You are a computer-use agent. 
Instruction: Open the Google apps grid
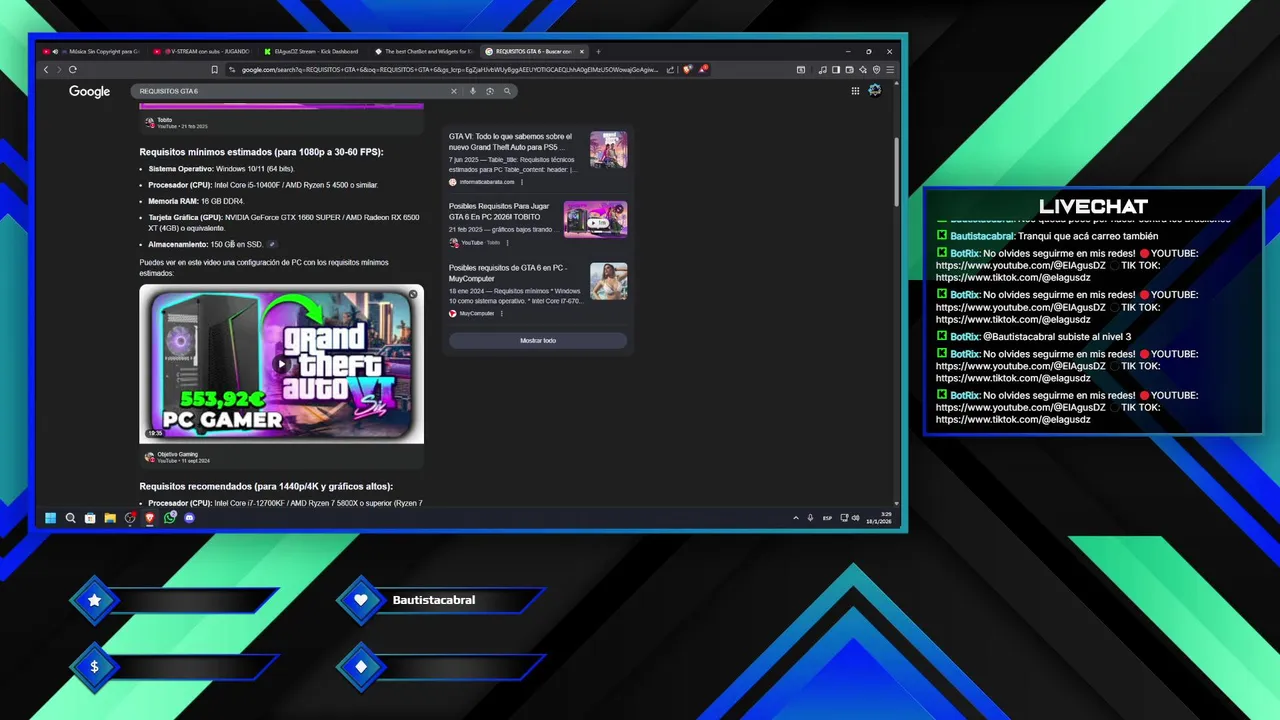[x=855, y=91]
